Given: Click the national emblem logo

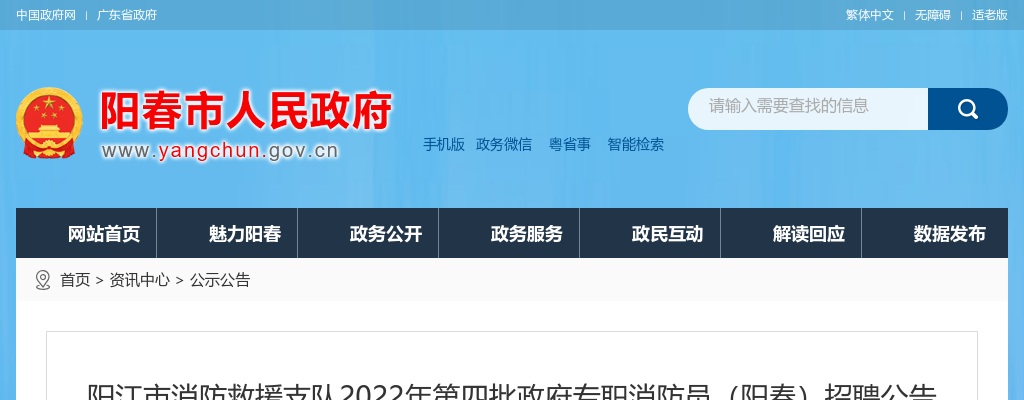Looking at the screenshot, I should (49, 123).
